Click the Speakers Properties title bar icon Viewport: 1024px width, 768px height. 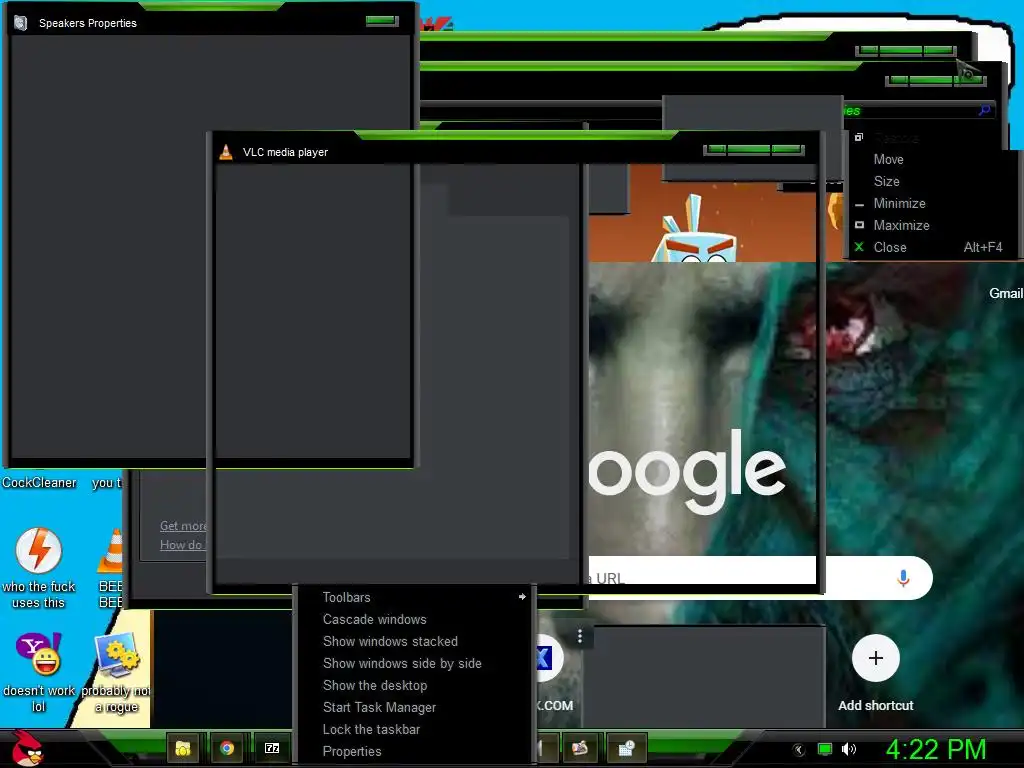[x=21, y=23]
